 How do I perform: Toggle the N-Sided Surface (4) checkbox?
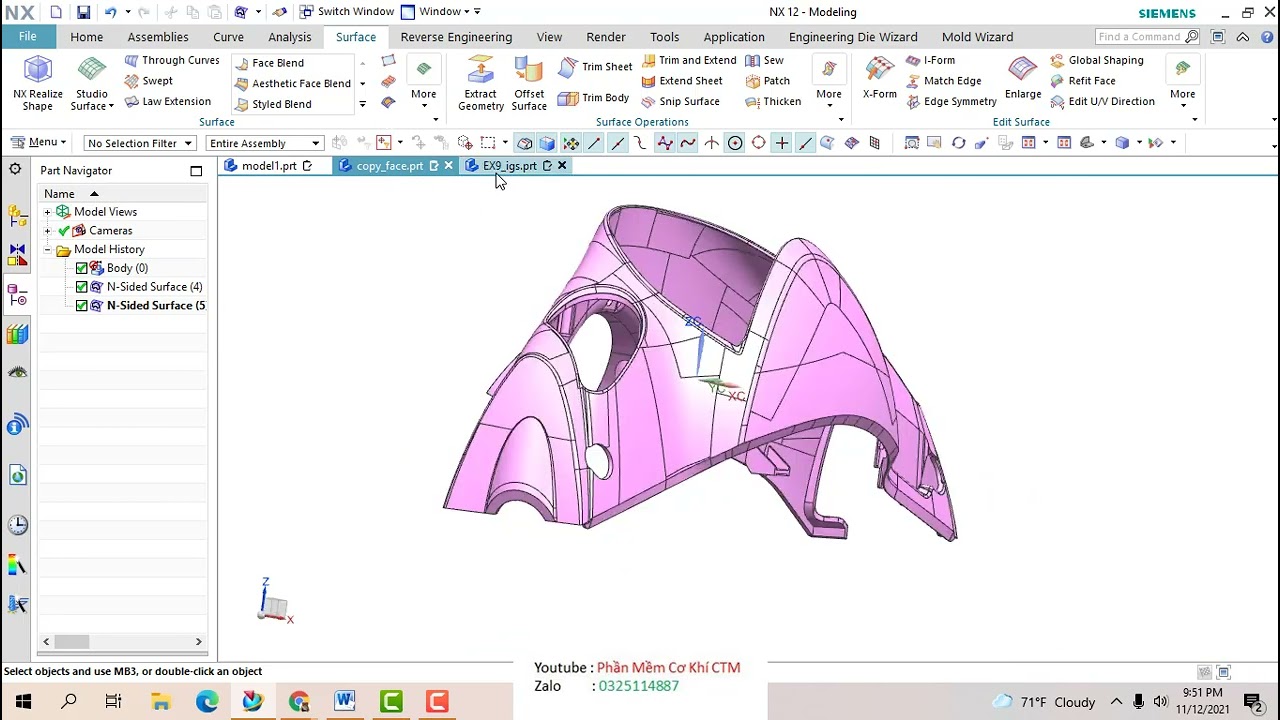pos(82,287)
